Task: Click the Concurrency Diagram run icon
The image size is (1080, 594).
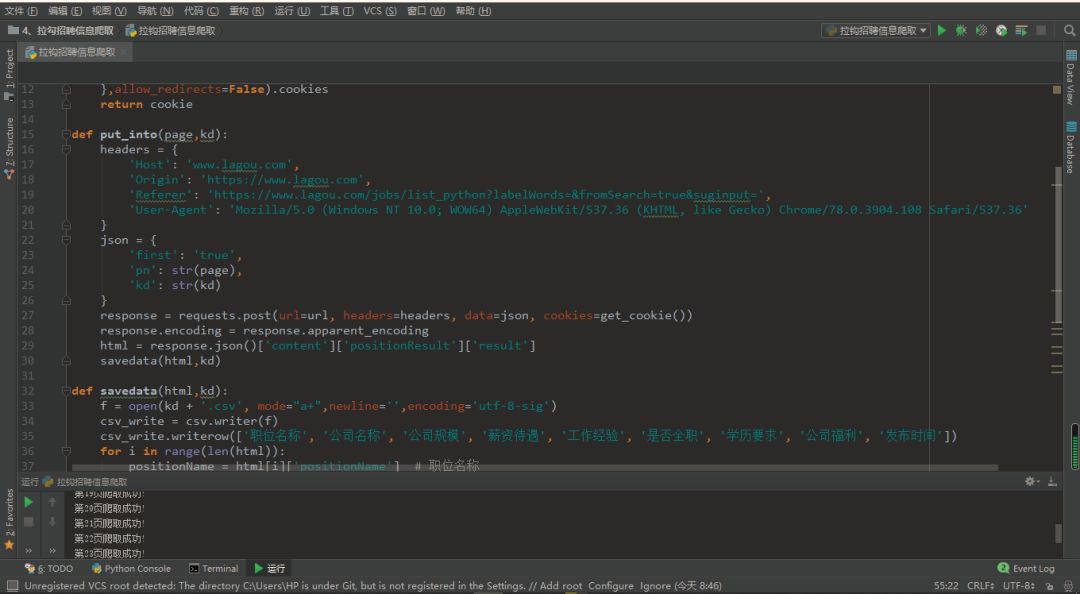Action: click(x=1021, y=30)
